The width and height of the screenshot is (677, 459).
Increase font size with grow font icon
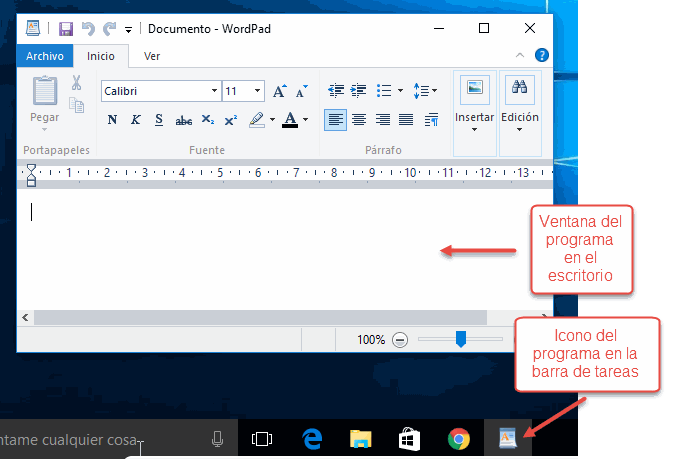pyautogui.click(x=280, y=91)
